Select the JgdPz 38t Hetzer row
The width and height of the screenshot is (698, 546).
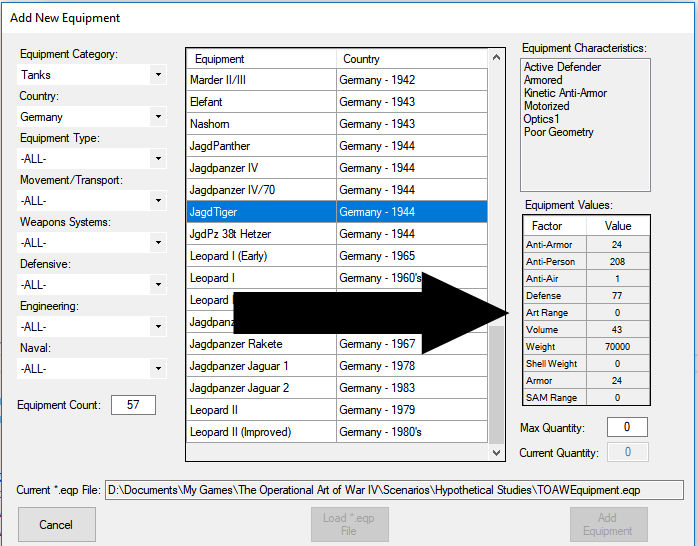click(x=337, y=234)
